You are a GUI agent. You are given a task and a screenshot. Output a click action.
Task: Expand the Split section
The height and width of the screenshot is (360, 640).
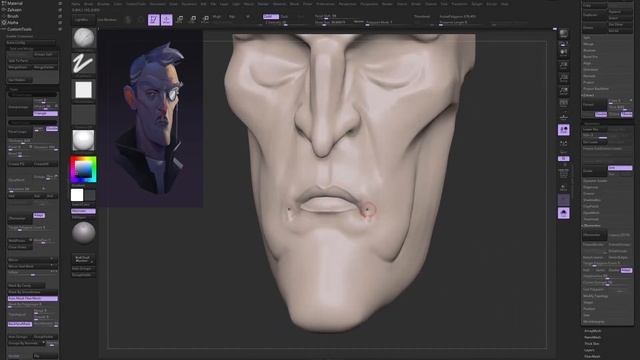pyautogui.click(x=587, y=38)
